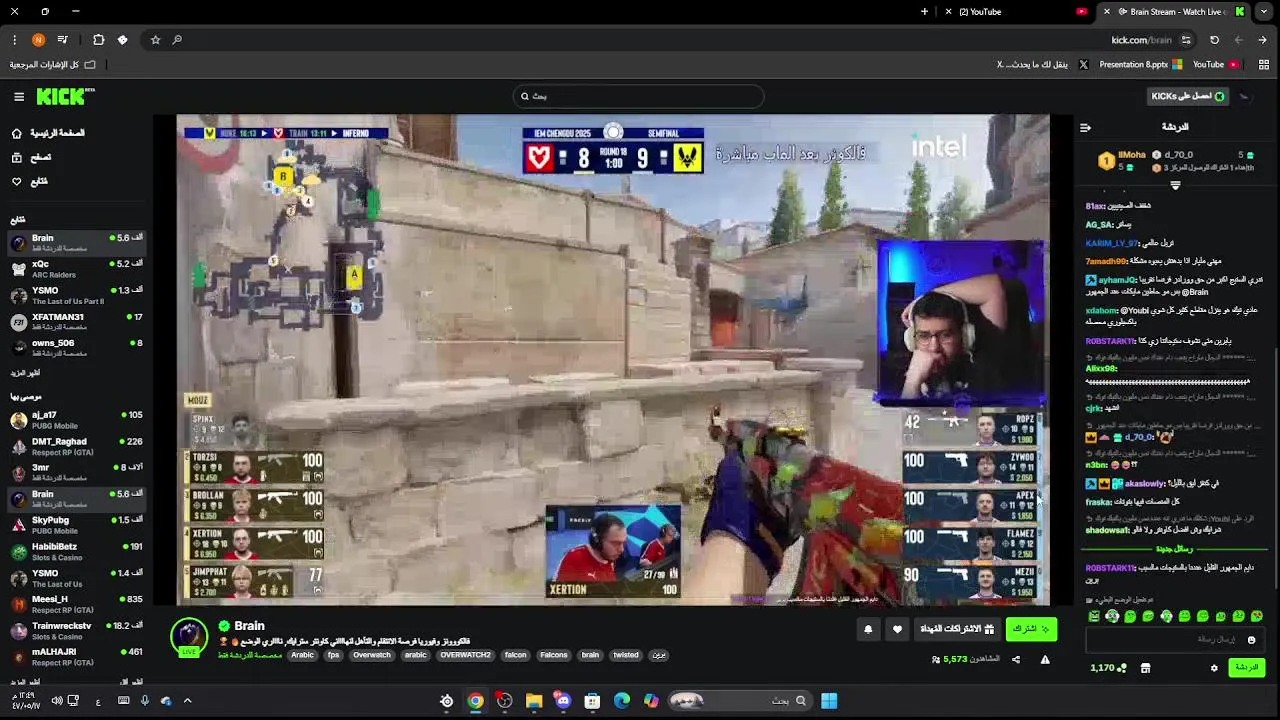
Task: Toggle follow with the heart button
Action: pyautogui.click(x=897, y=629)
